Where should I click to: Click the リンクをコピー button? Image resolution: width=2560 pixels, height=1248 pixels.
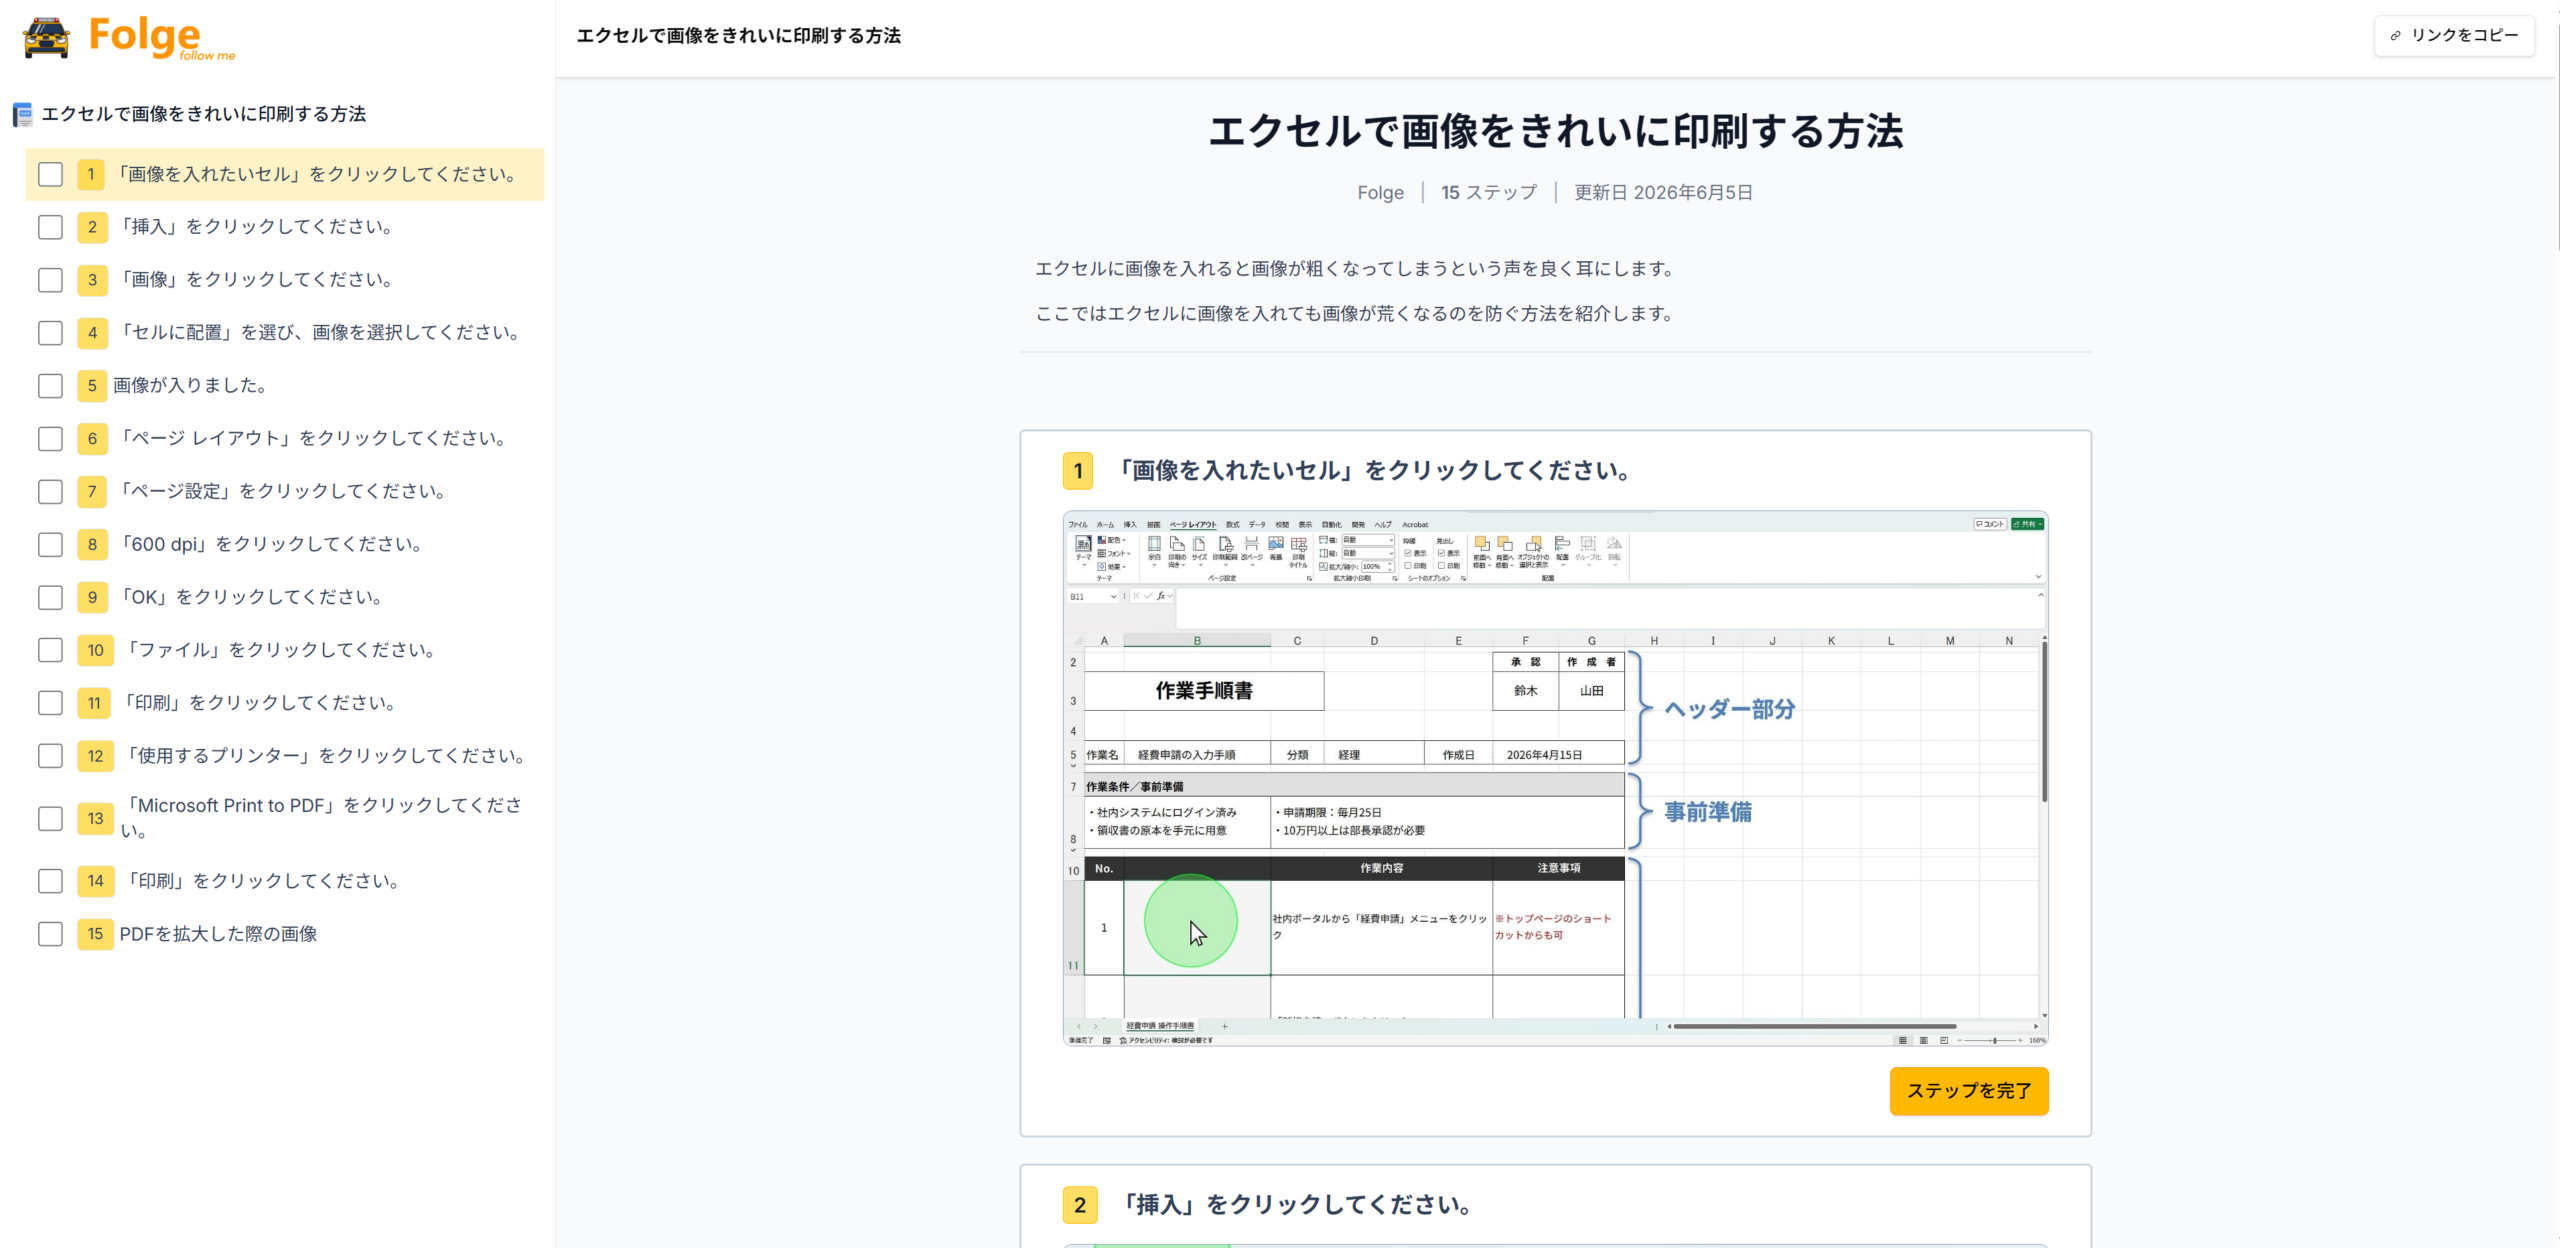point(2454,36)
